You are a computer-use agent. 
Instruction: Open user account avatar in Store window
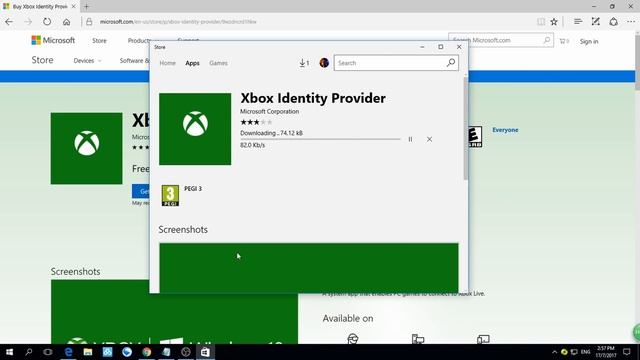(x=324, y=63)
